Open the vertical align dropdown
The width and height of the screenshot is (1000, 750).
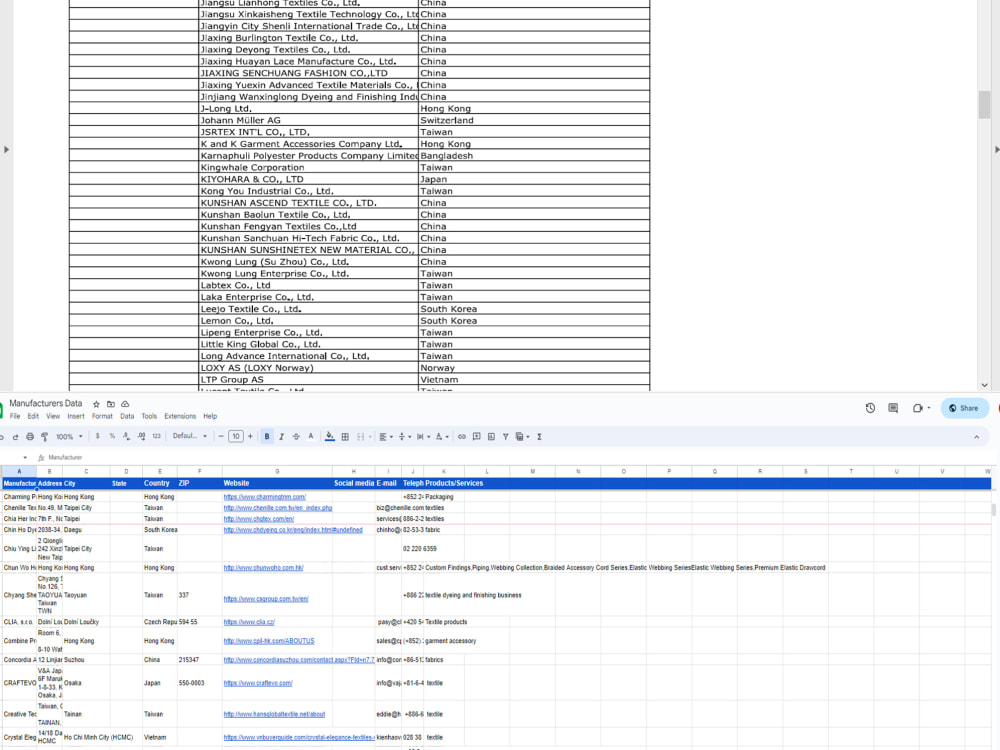404,437
